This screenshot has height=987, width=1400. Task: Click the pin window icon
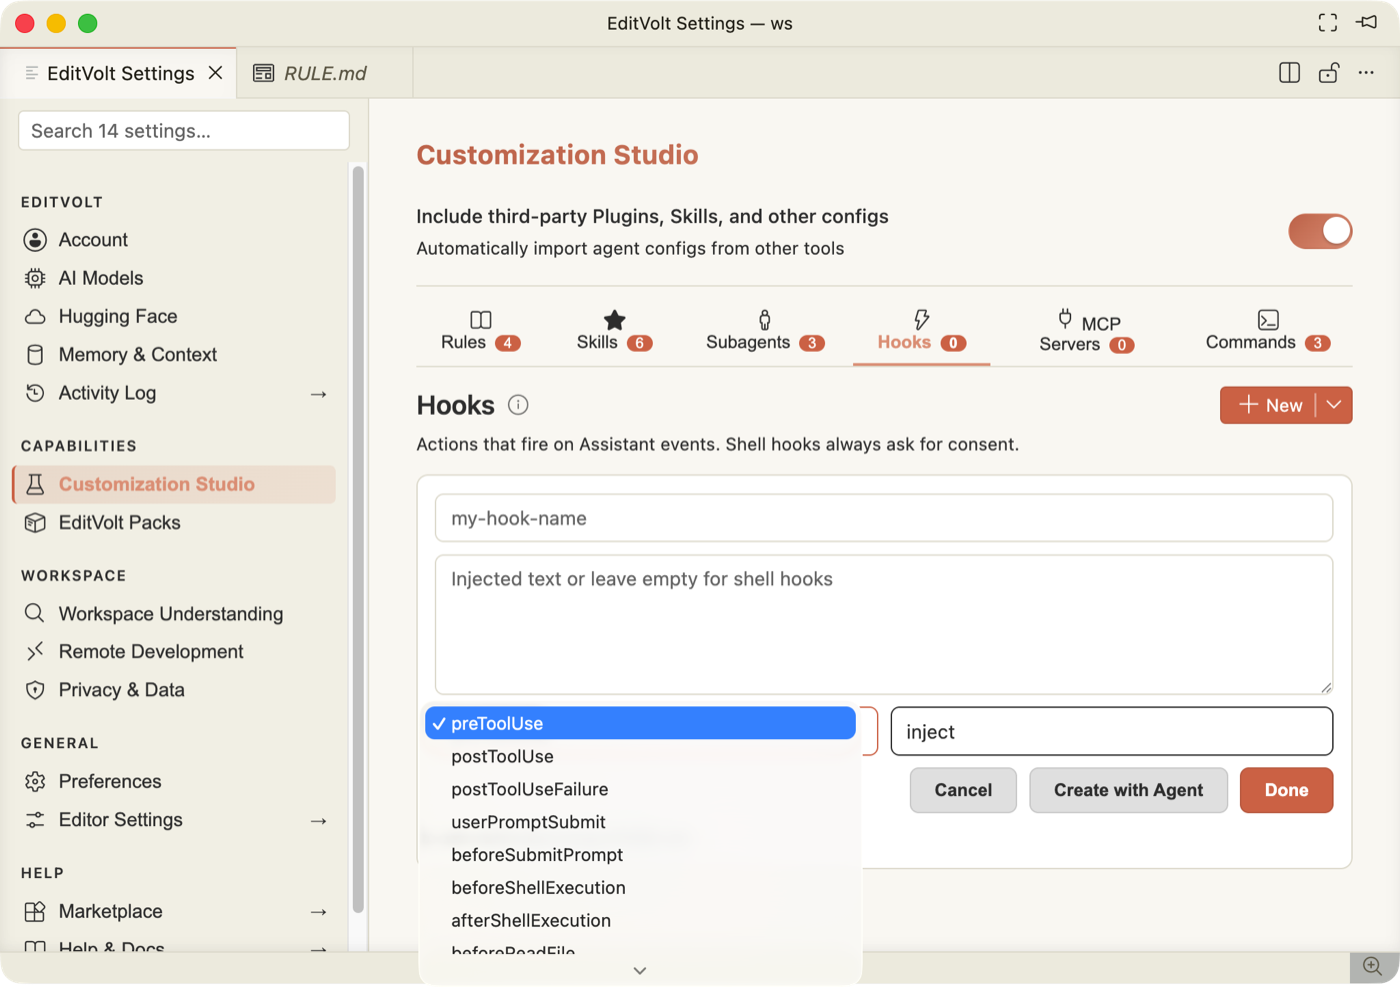click(1367, 23)
